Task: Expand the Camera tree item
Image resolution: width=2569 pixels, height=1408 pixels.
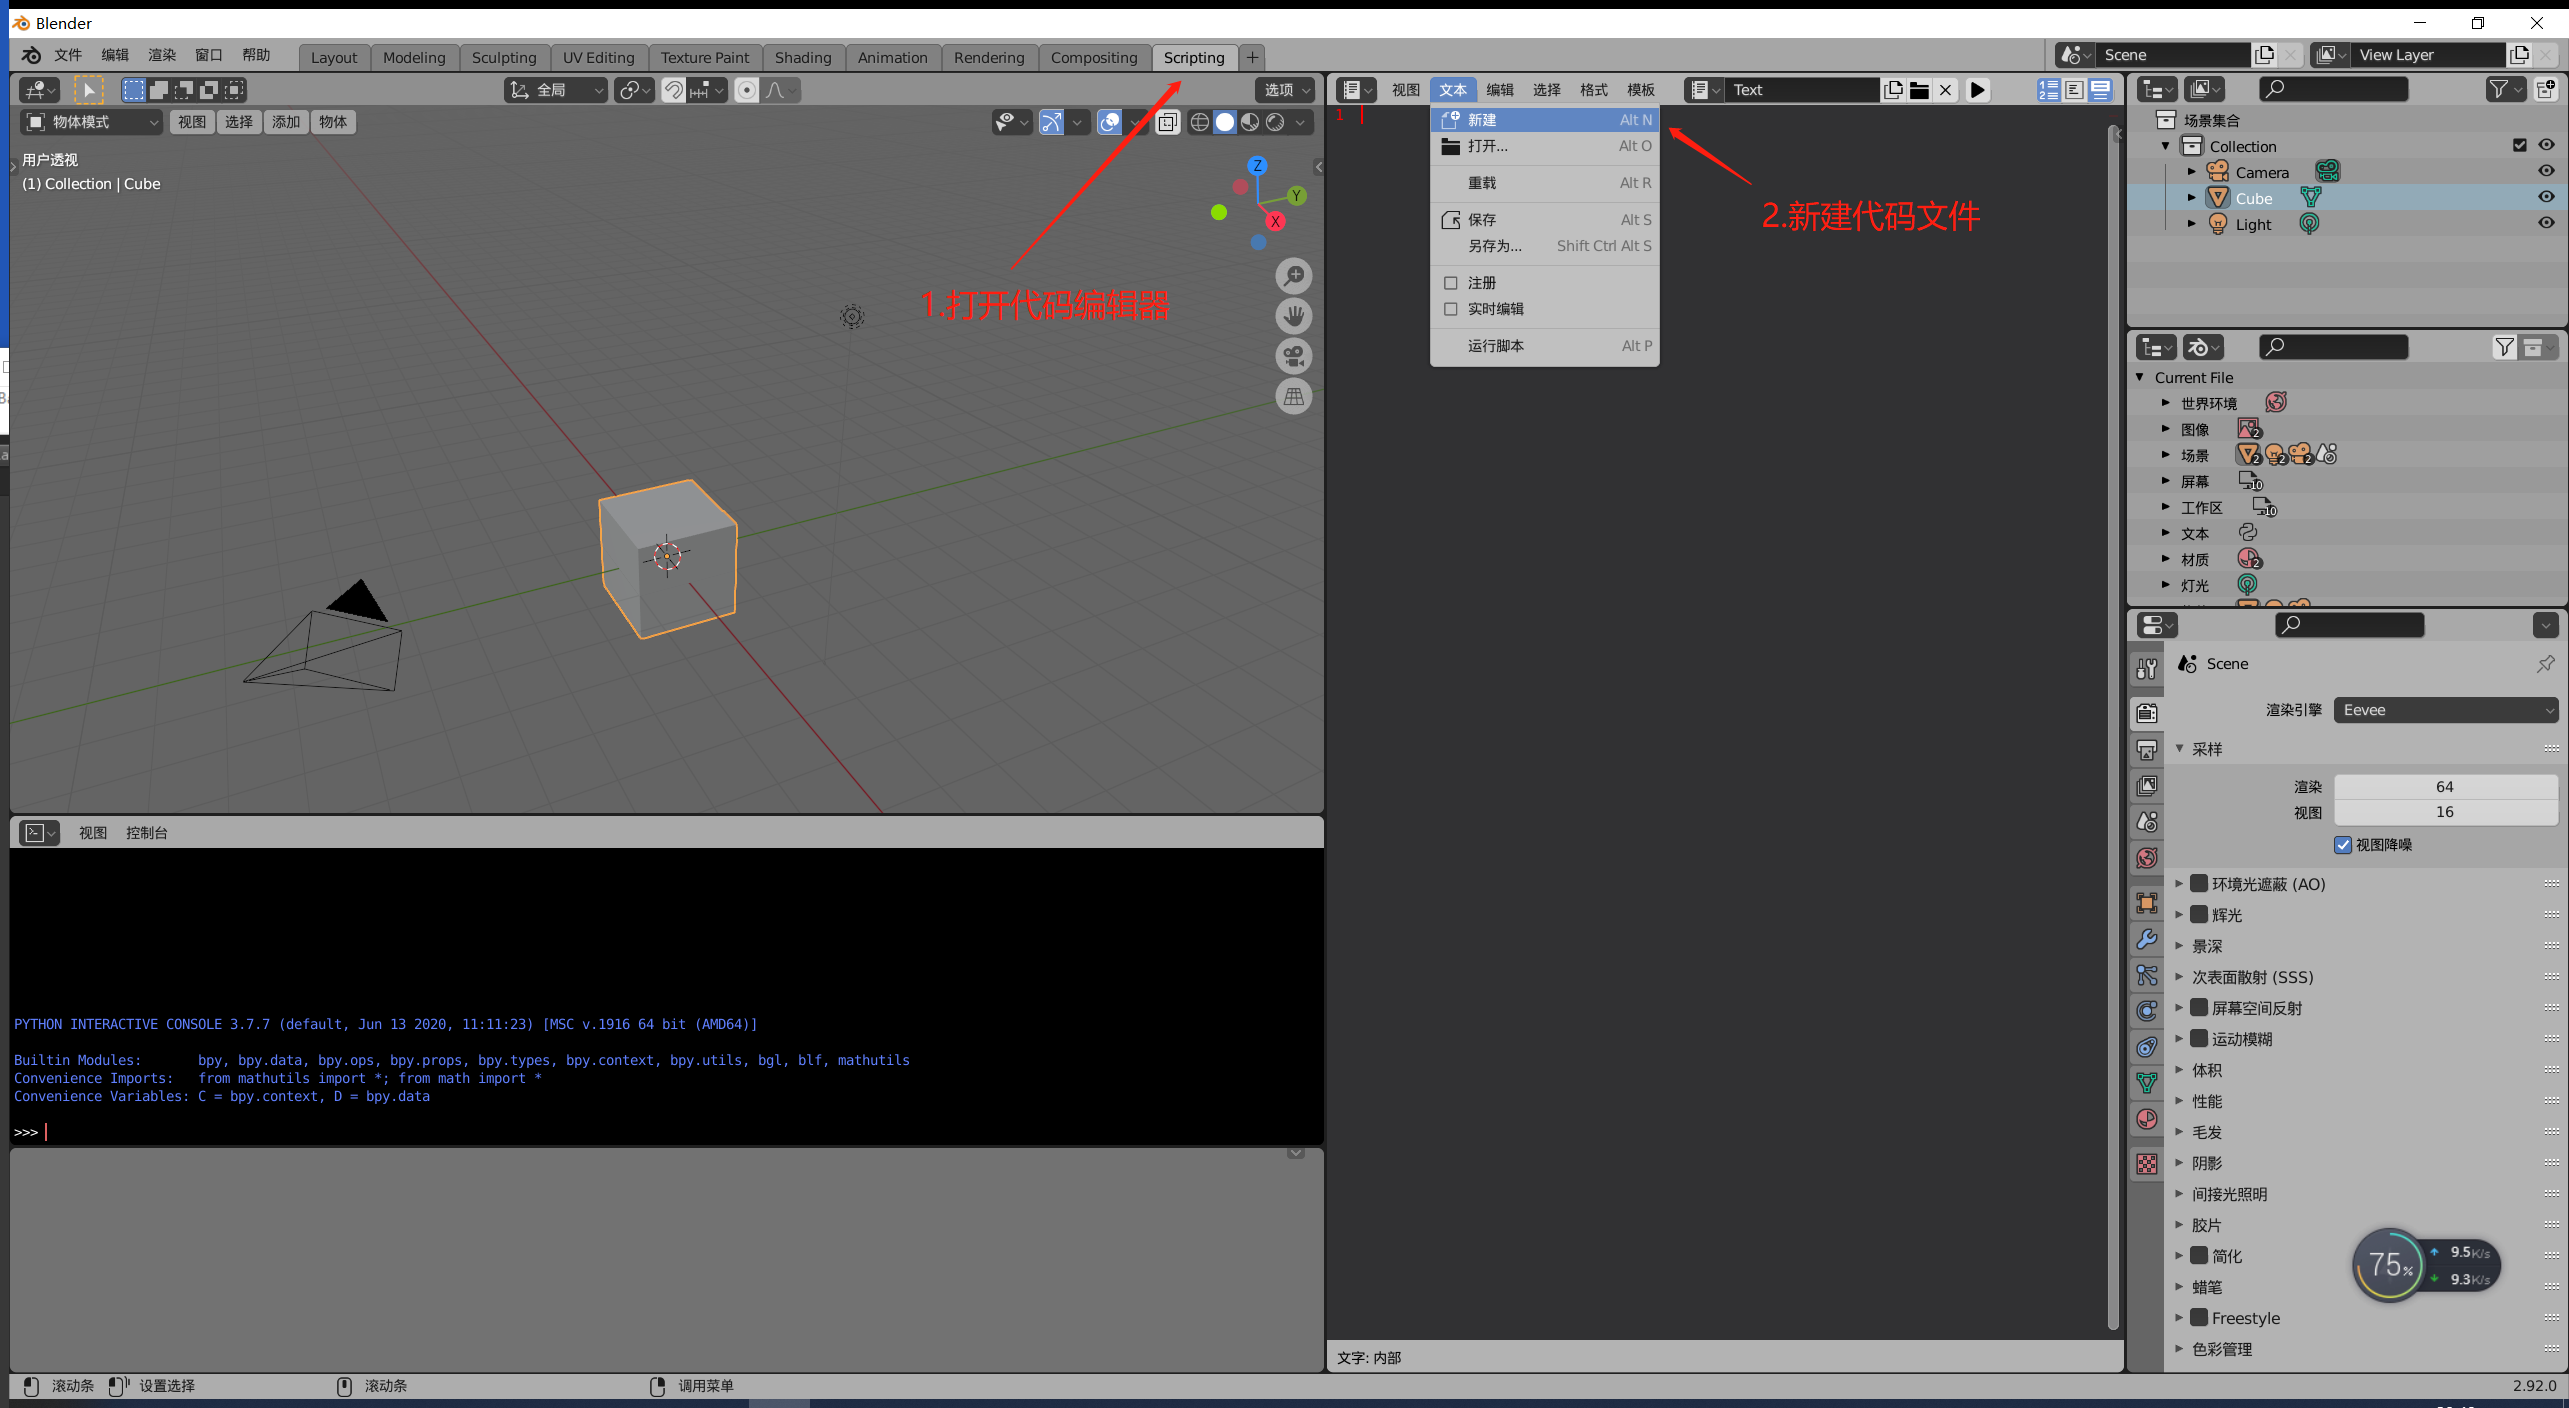Action: point(2192,171)
